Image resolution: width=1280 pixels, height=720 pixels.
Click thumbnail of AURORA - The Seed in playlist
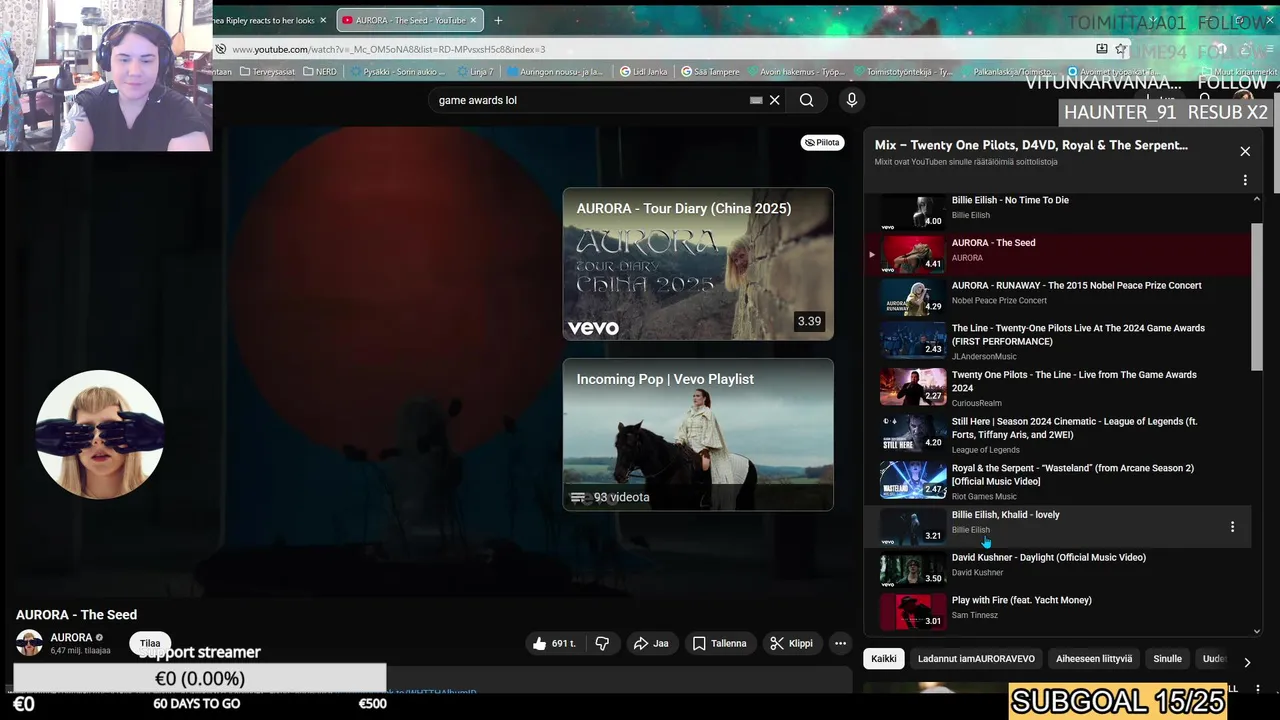pos(912,254)
